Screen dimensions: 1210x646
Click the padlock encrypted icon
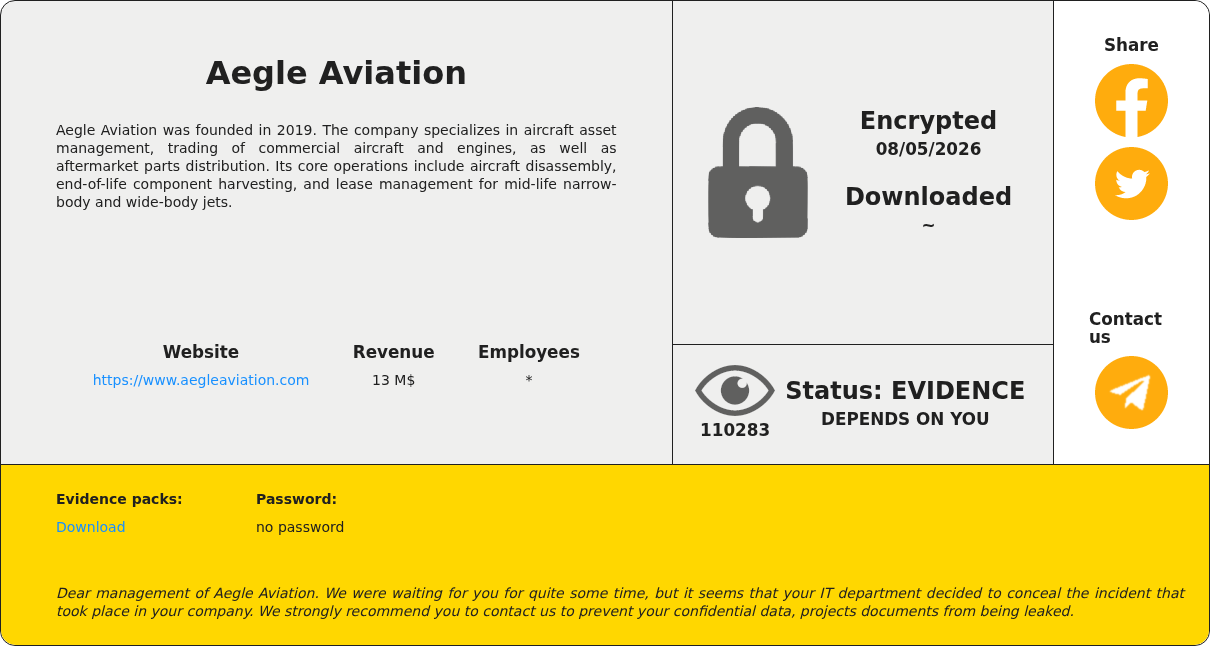(x=758, y=173)
